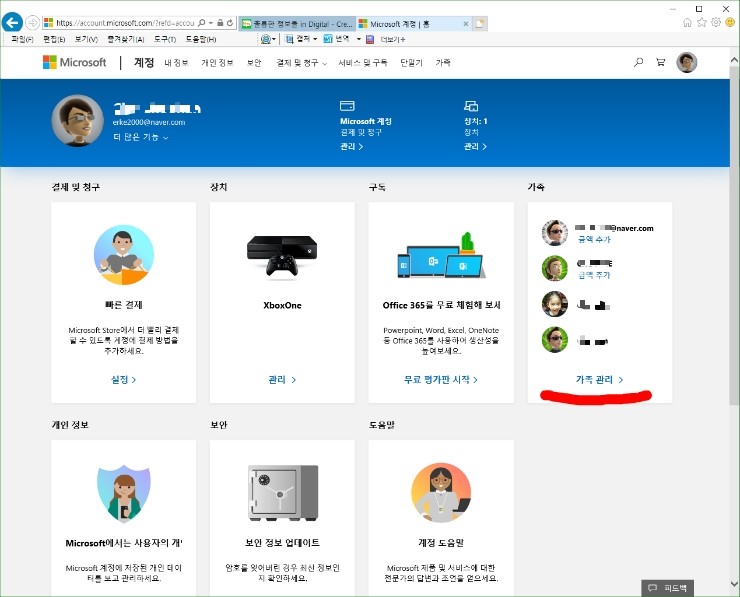
Task: Go to 가족 nav item
Action: 443,63
